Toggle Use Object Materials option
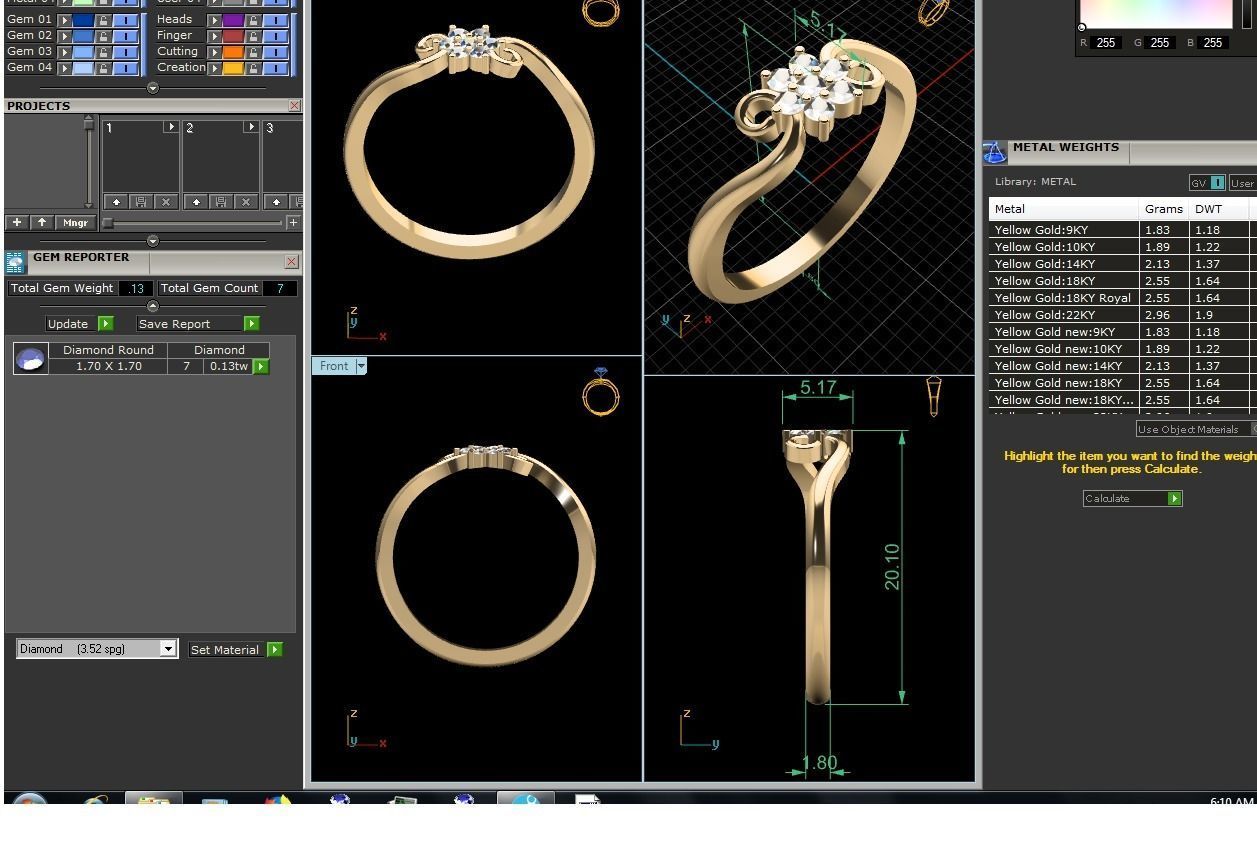Image resolution: width=1257 pixels, height=867 pixels. click(x=1196, y=429)
